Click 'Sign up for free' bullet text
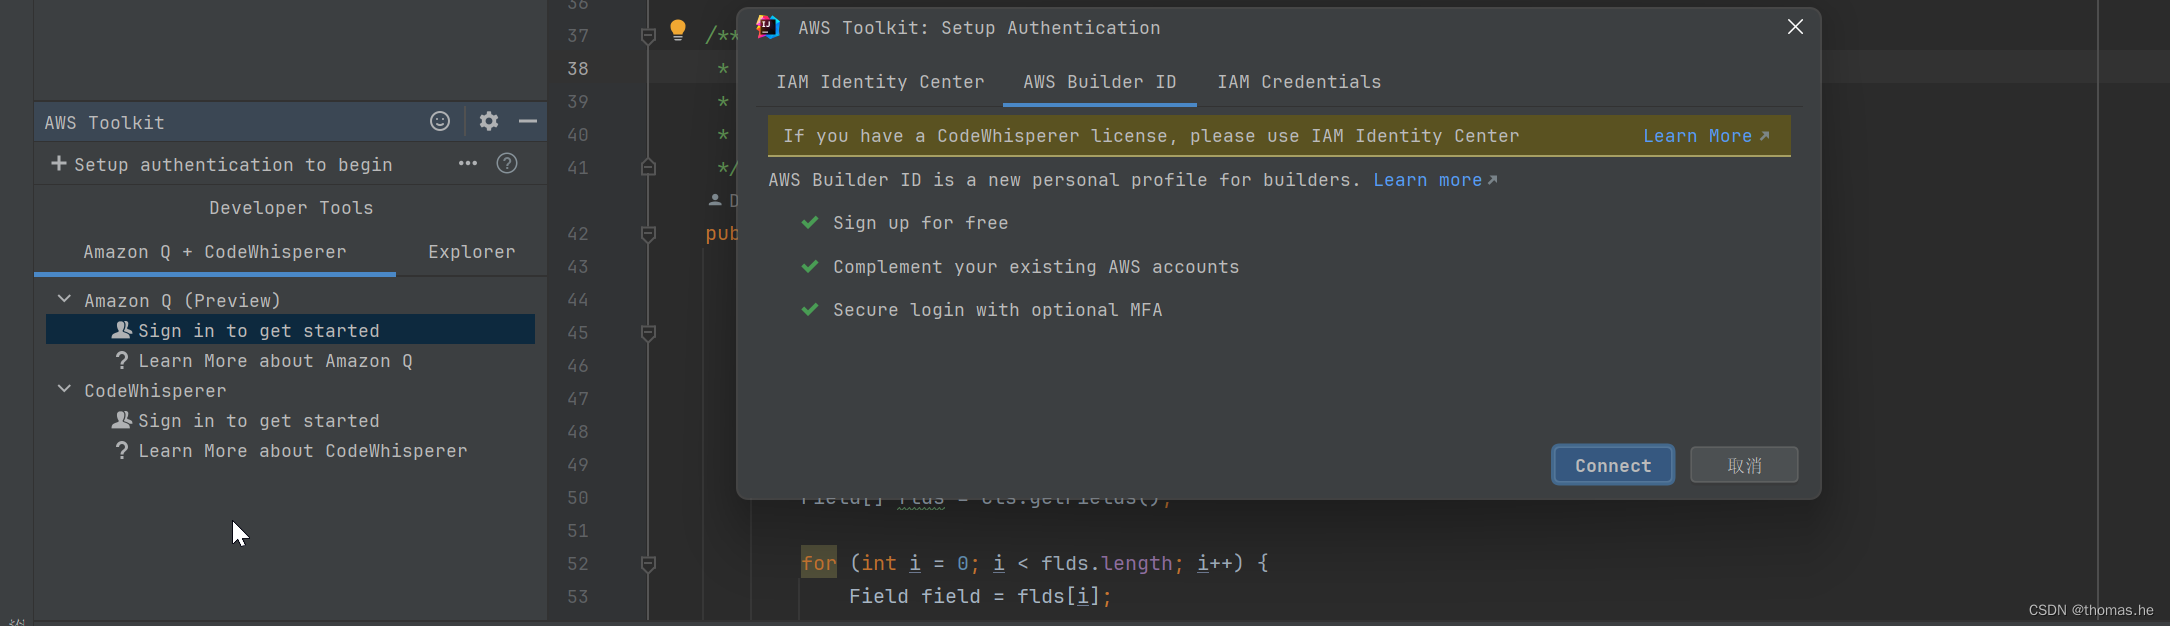This screenshot has height=626, width=2170. [920, 223]
